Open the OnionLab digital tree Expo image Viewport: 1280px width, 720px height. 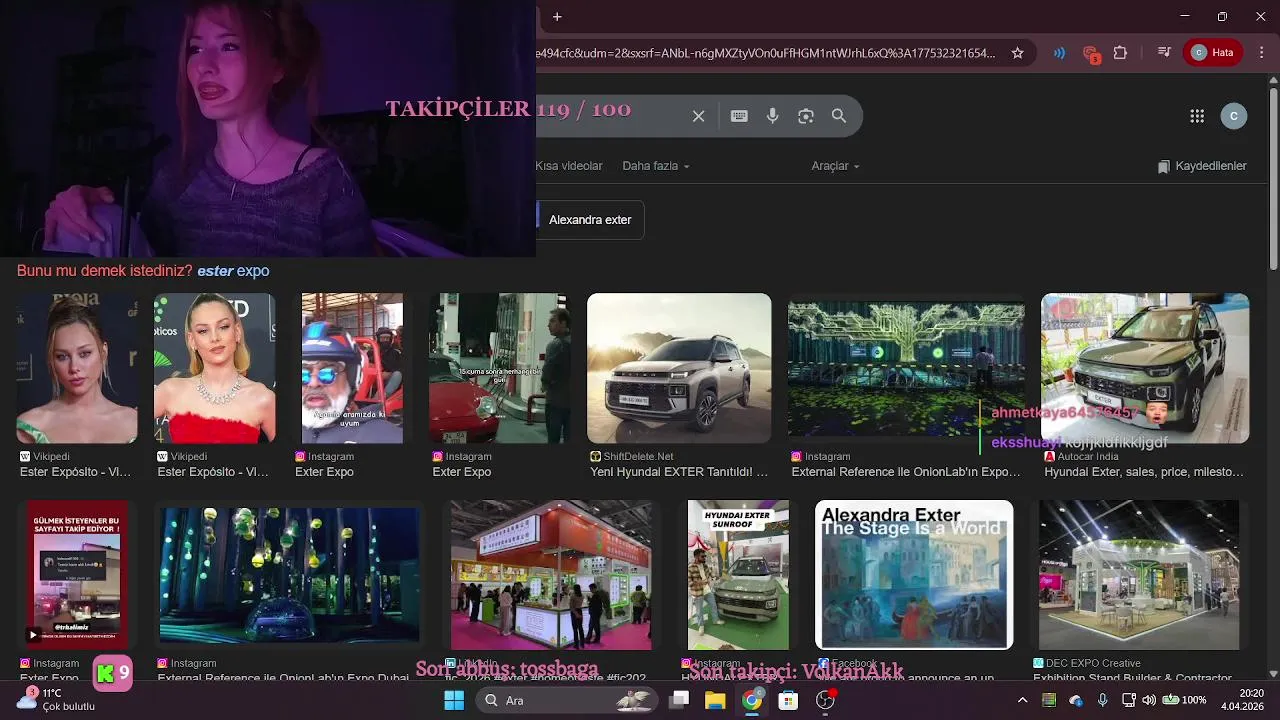906,368
